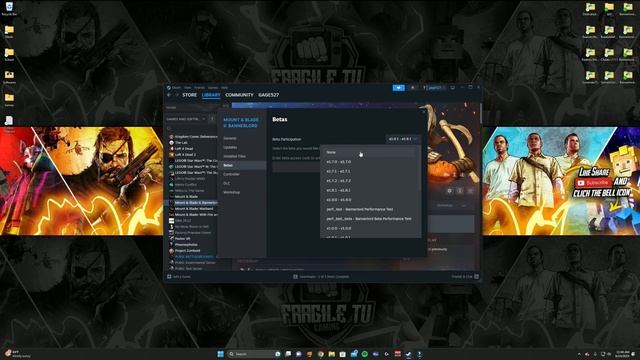Open the Help menu in Steam
This screenshot has width=640, height=360.
[x=224, y=87]
